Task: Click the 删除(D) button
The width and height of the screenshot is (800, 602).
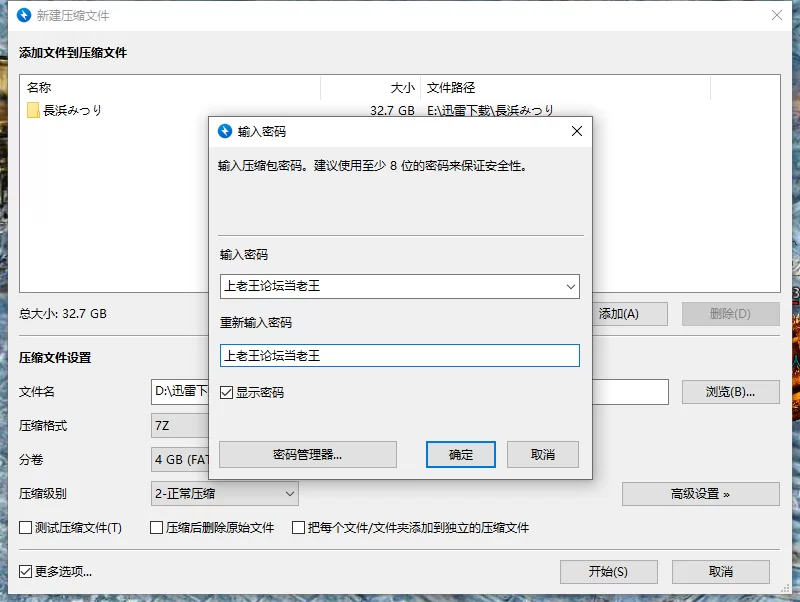Action: click(x=731, y=314)
